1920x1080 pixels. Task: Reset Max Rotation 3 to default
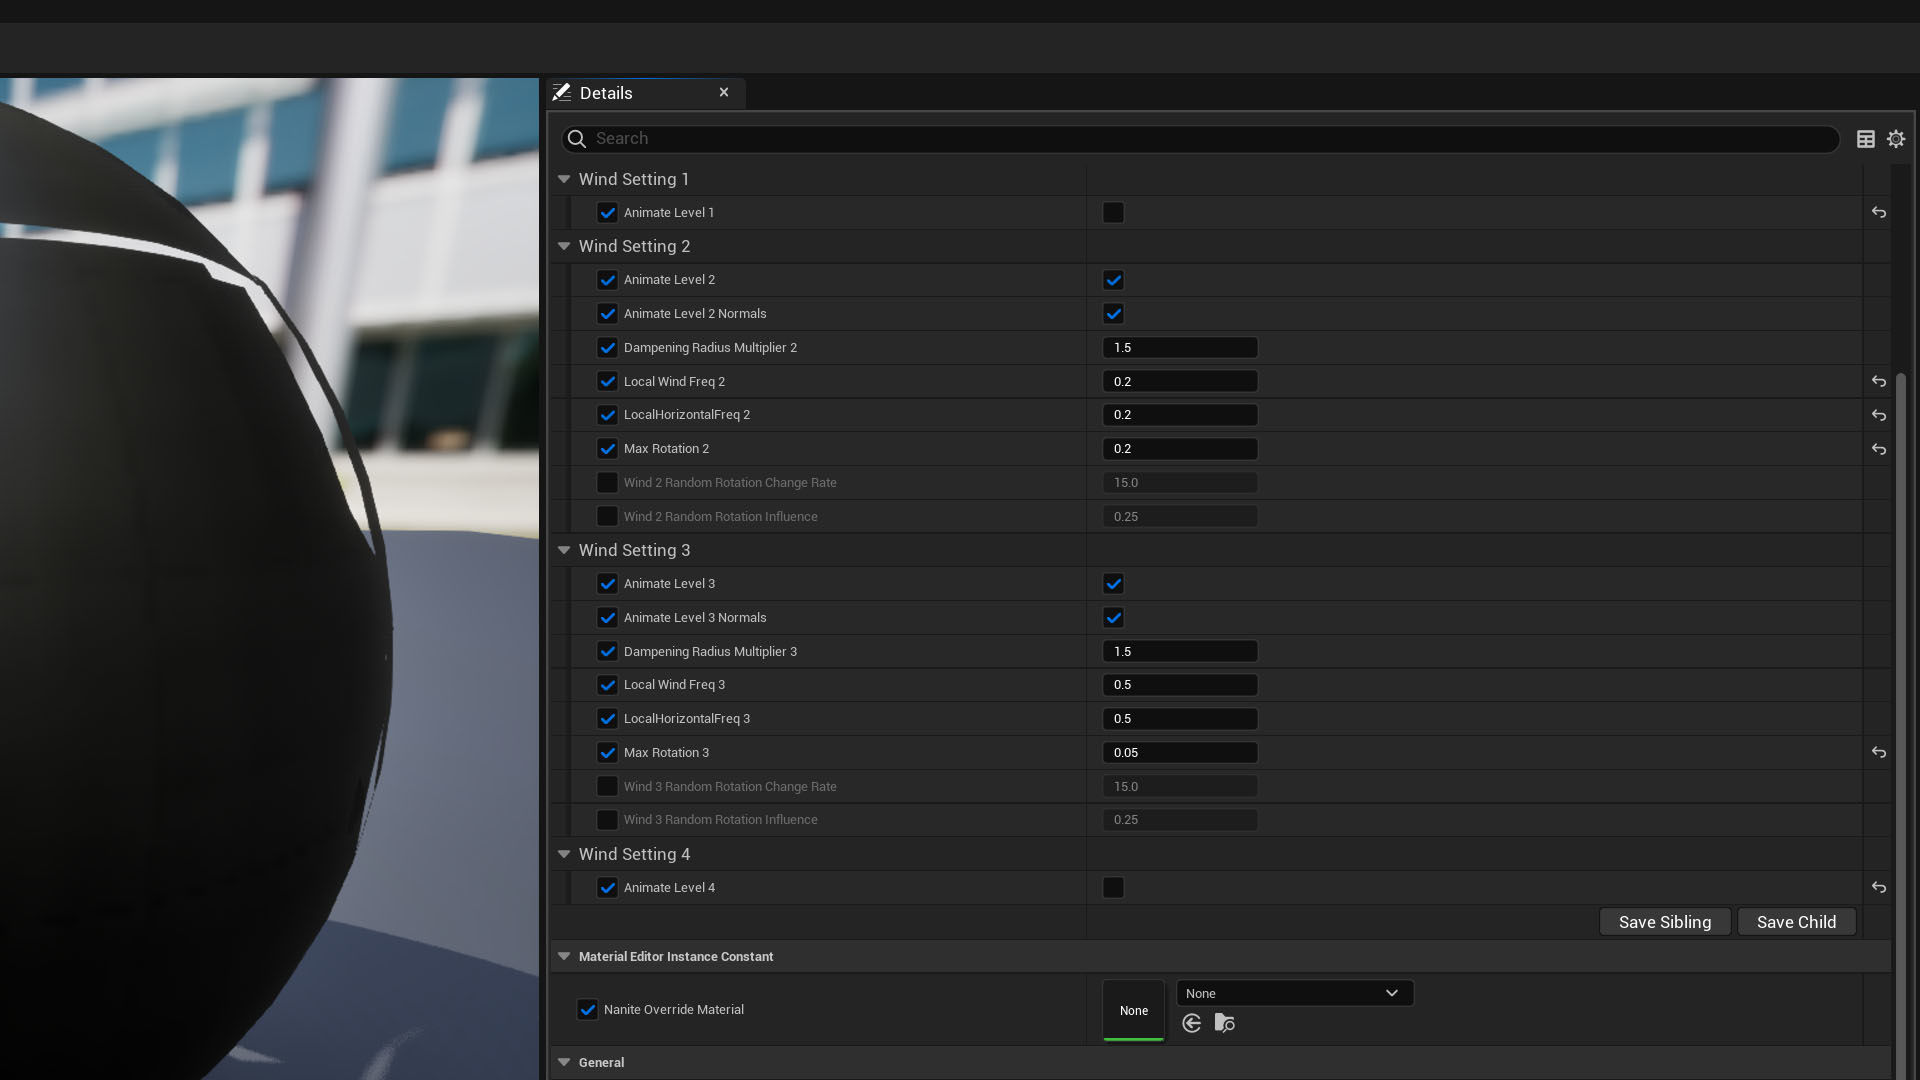(x=1879, y=753)
